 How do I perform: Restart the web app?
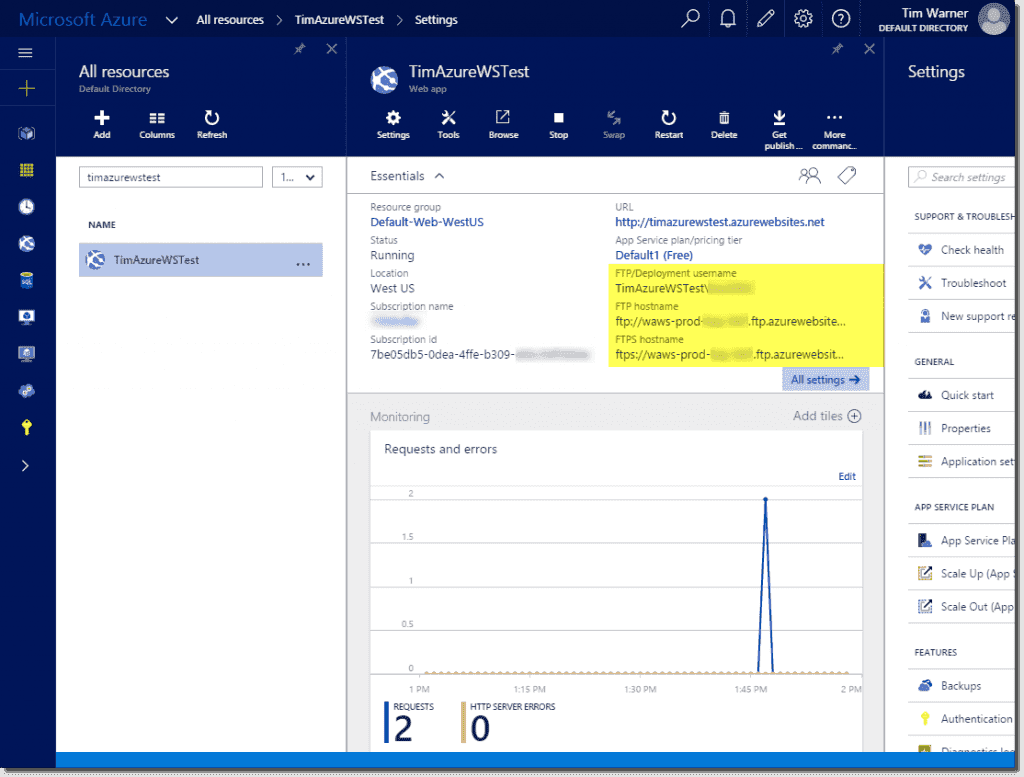point(669,124)
